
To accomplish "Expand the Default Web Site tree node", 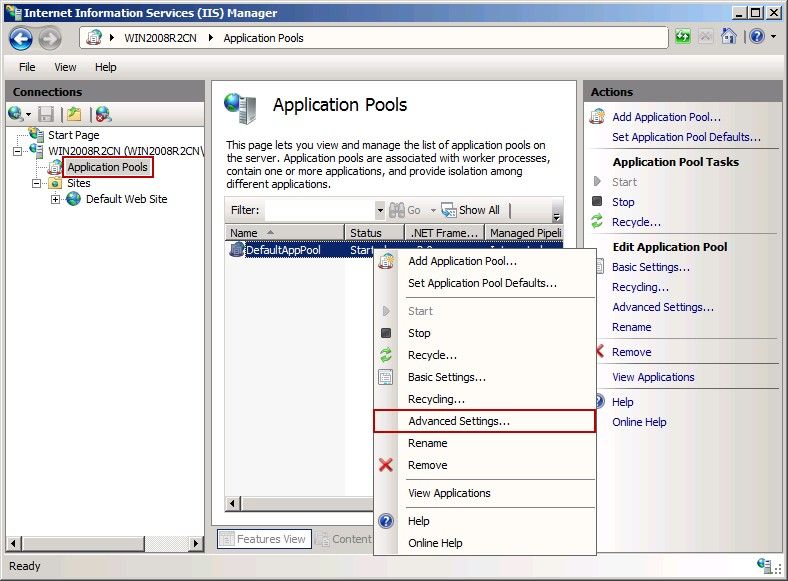I will pos(55,199).
